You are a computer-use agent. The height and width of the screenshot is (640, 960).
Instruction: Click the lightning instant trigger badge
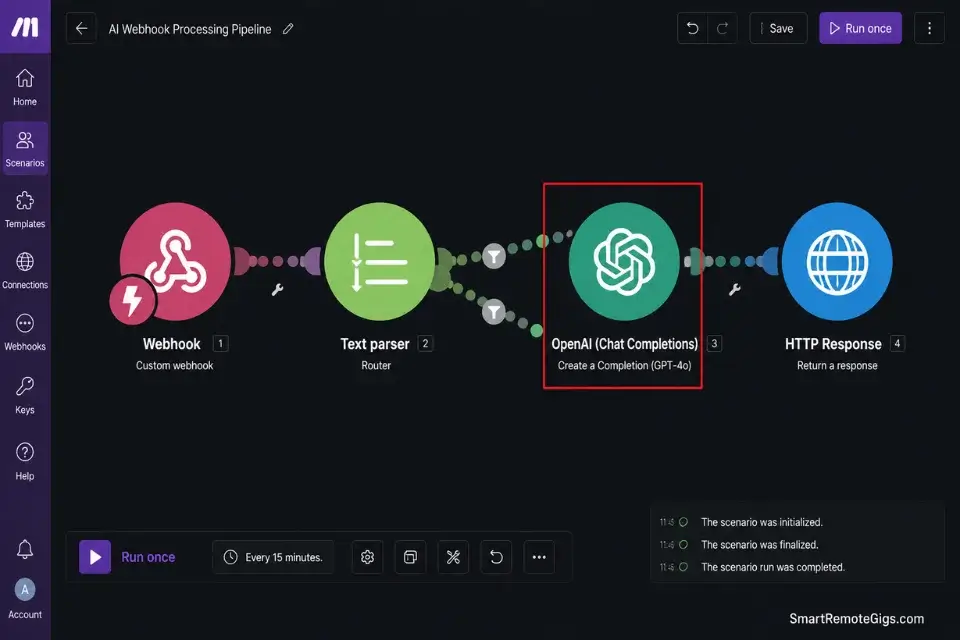(132, 299)
